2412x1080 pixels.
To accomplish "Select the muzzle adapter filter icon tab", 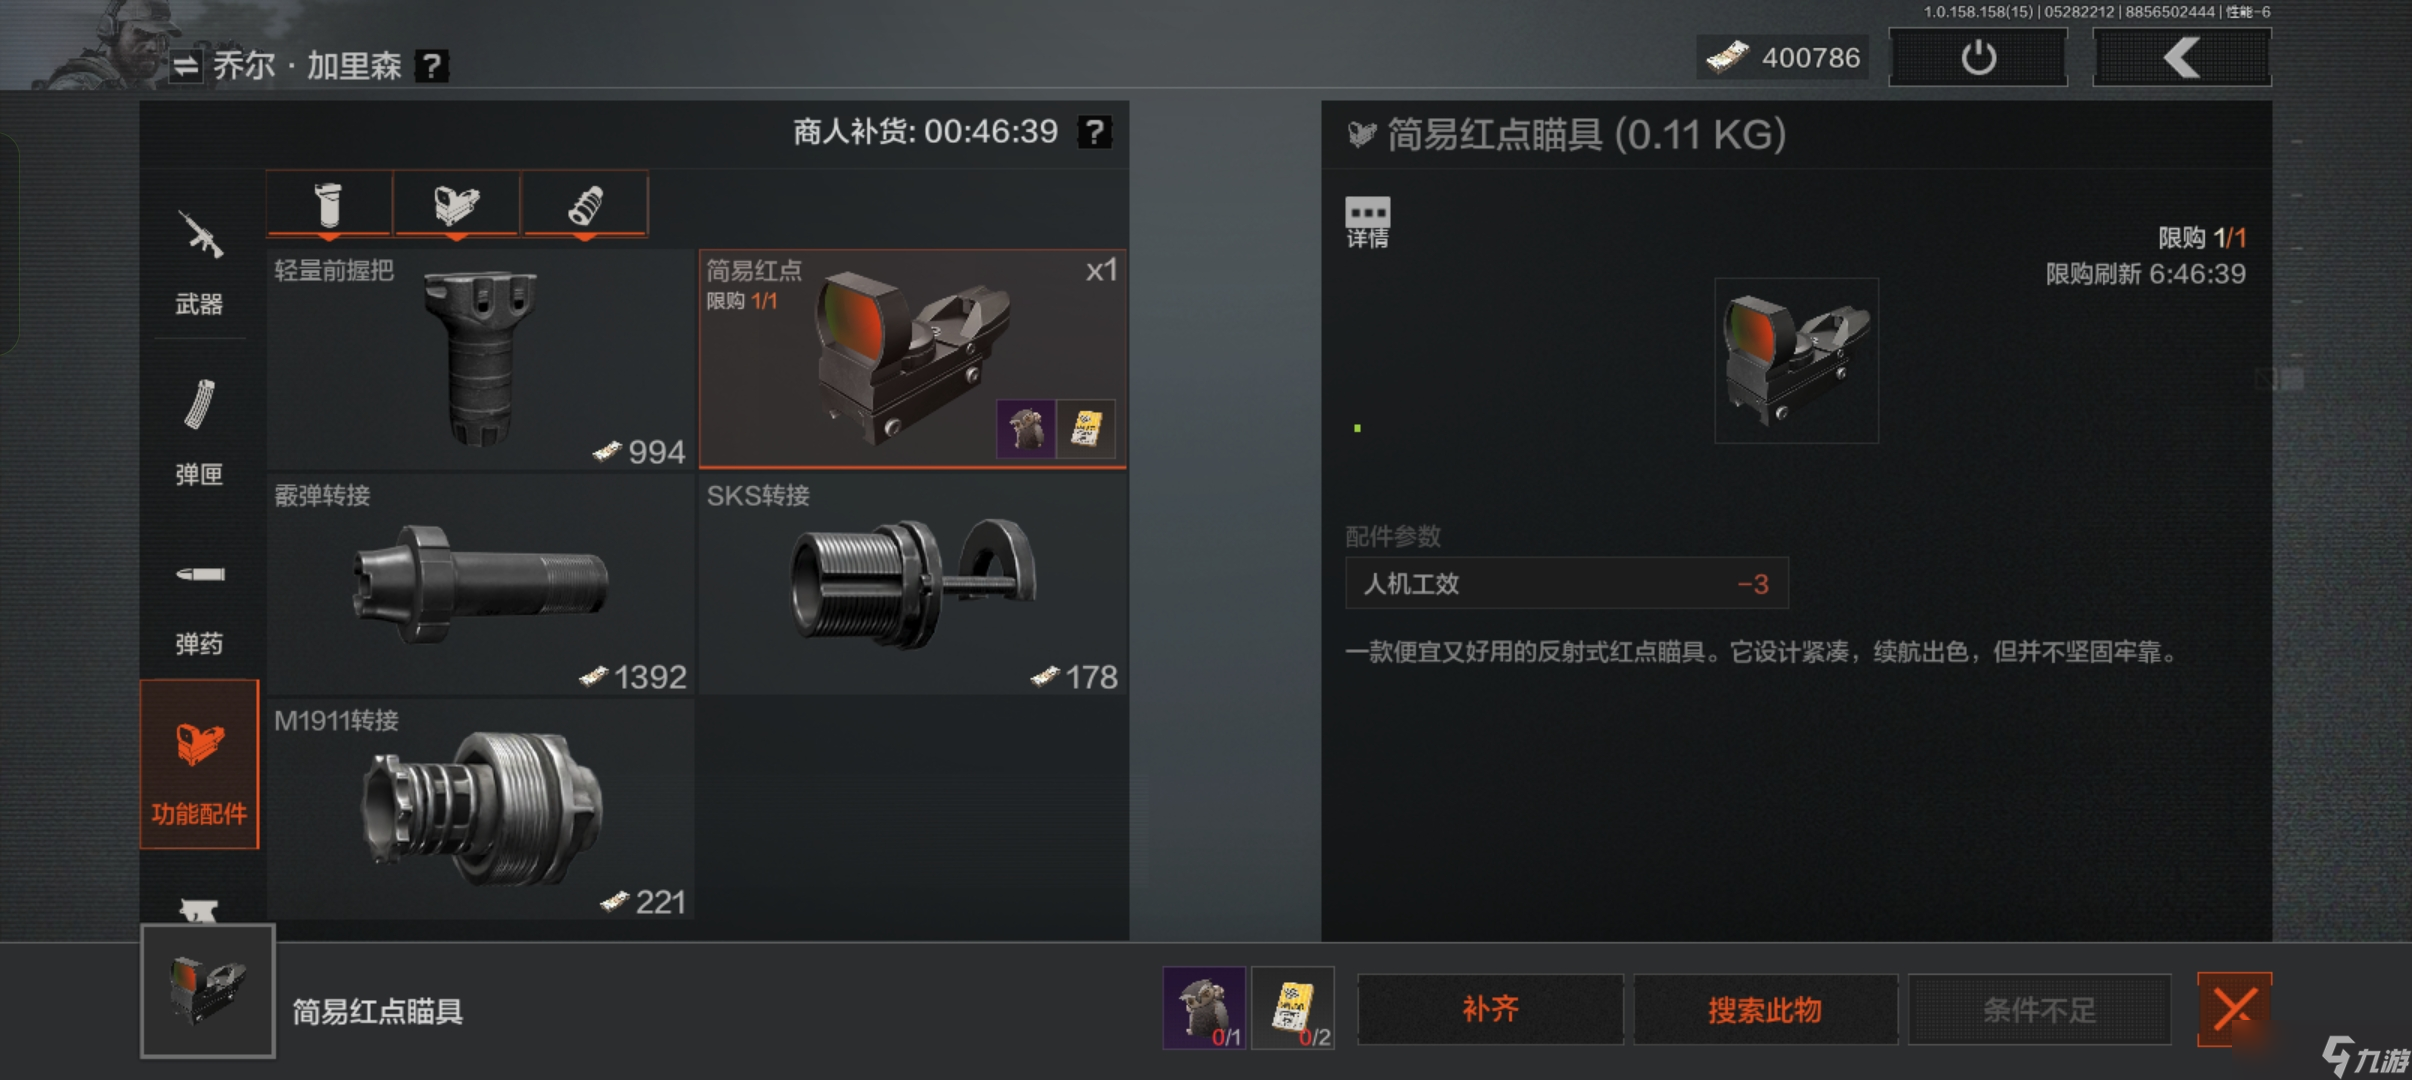I will (x=585, y=204).
